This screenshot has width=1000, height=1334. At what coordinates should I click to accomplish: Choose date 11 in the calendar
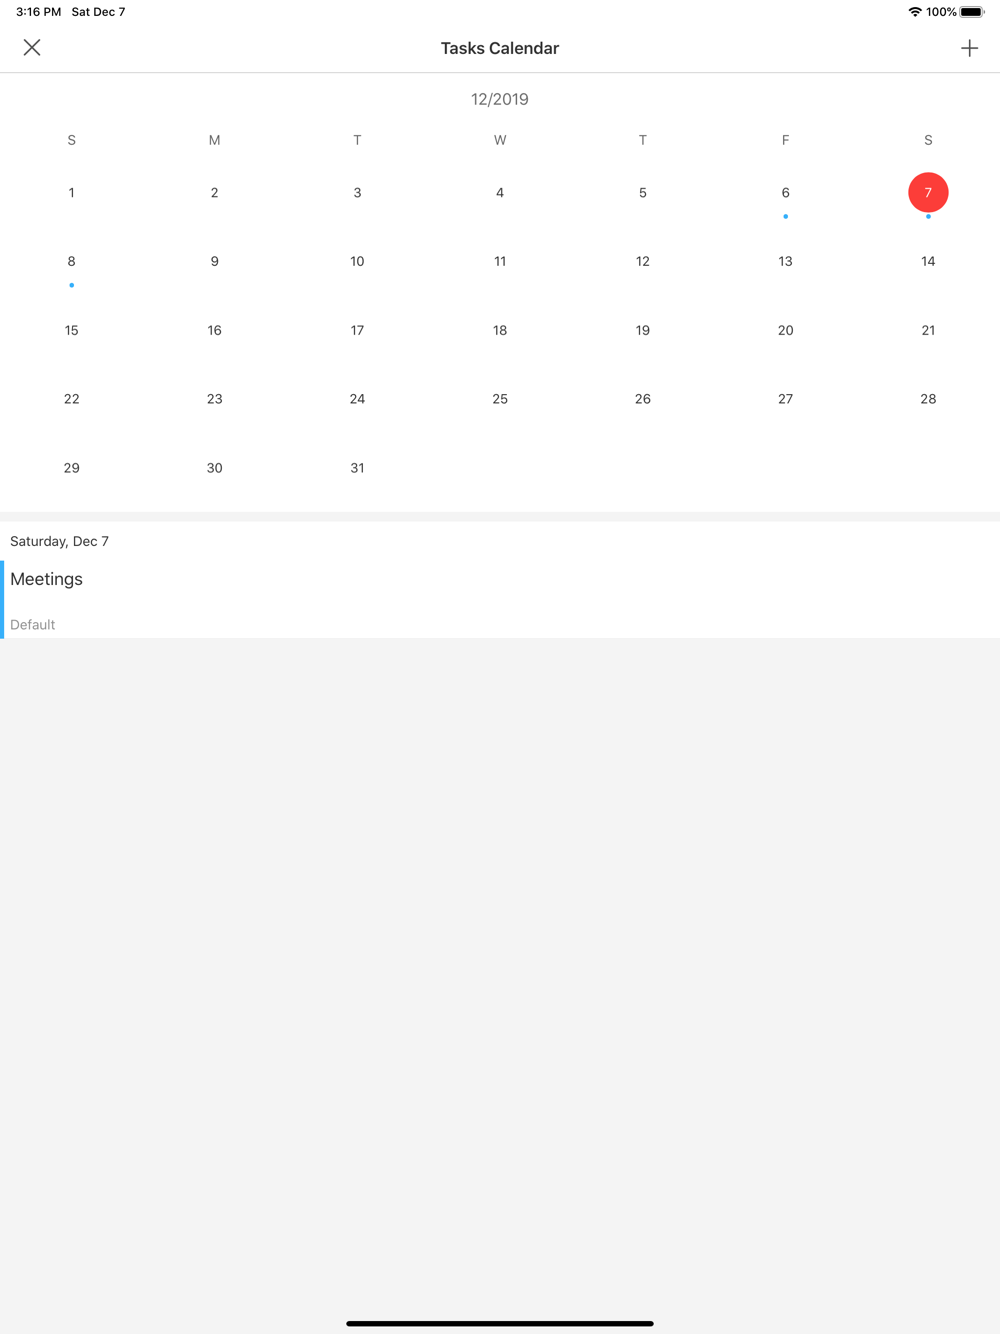pyautogui.click(x=500, y=262)
